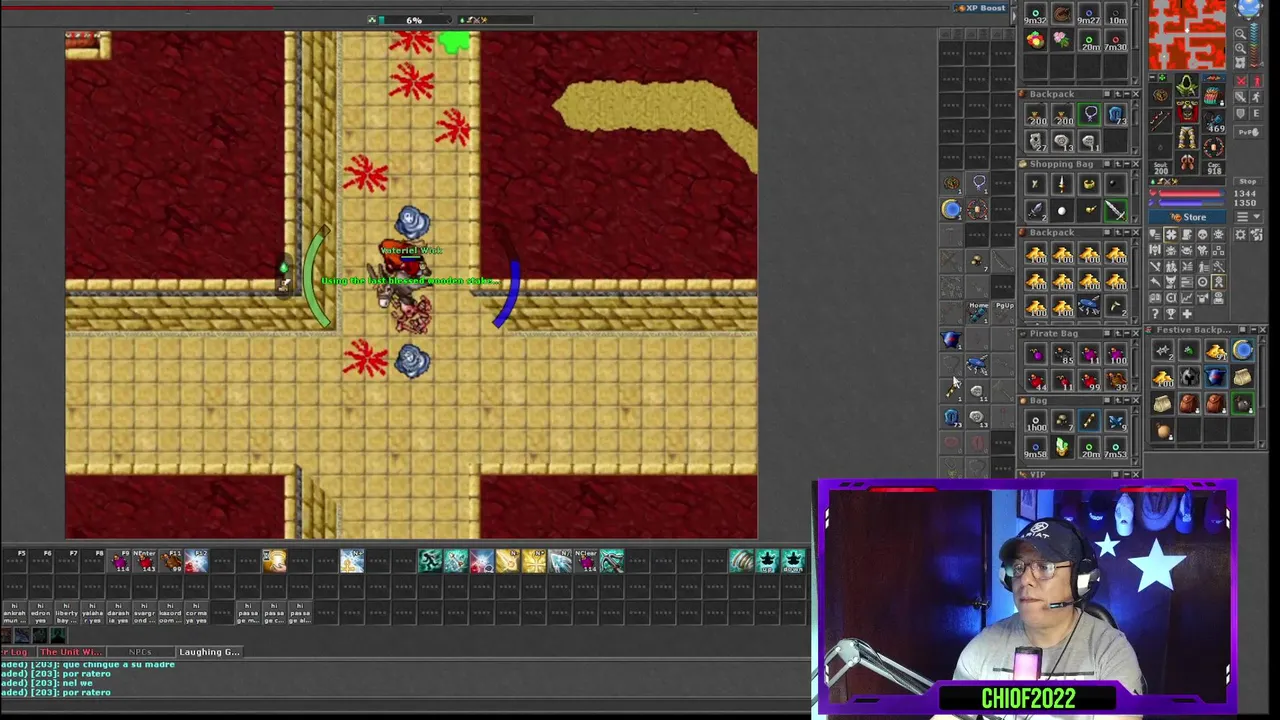This screenshot has width=1280, height=720.
Task: Toggle stand mode red figure icon
Action: point(1257,81)
